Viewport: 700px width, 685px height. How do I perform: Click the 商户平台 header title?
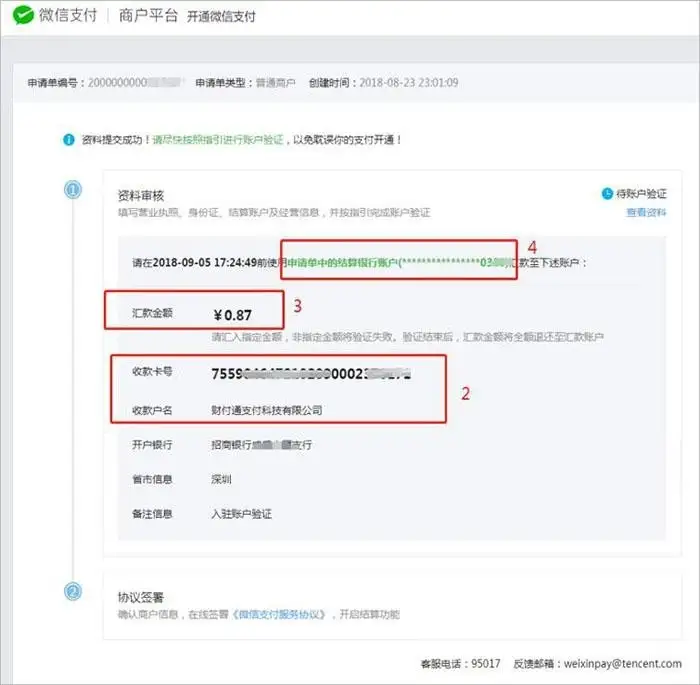(148, 15)
